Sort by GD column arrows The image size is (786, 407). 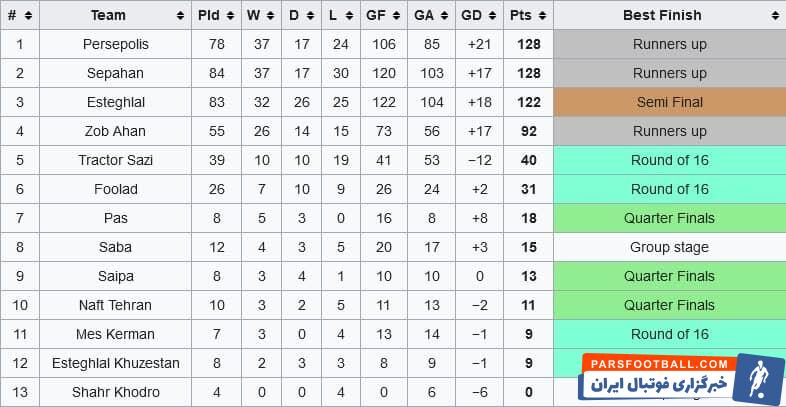[492, 15]
